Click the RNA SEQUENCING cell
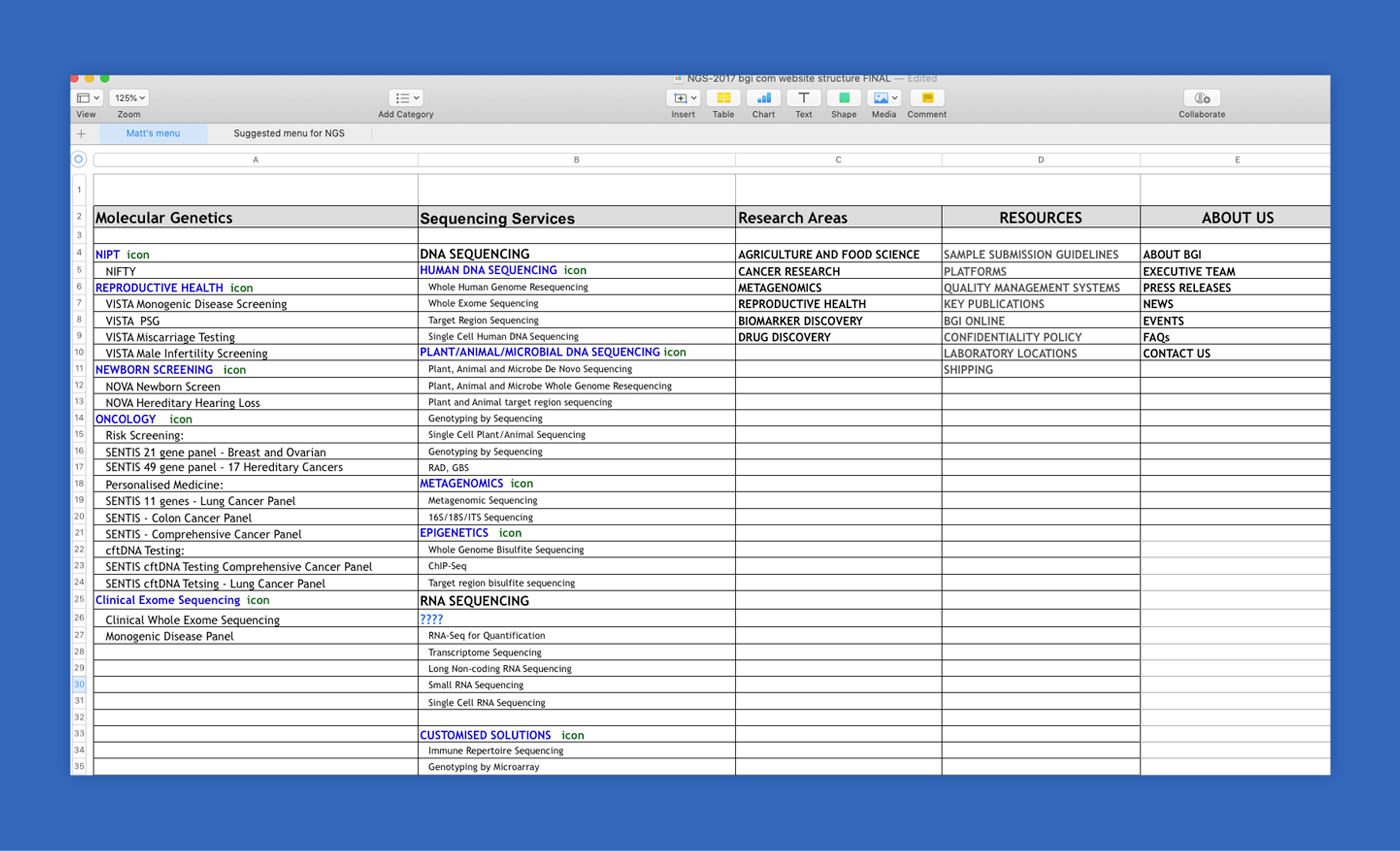The image size is (1400, 851). click(577, 601)
